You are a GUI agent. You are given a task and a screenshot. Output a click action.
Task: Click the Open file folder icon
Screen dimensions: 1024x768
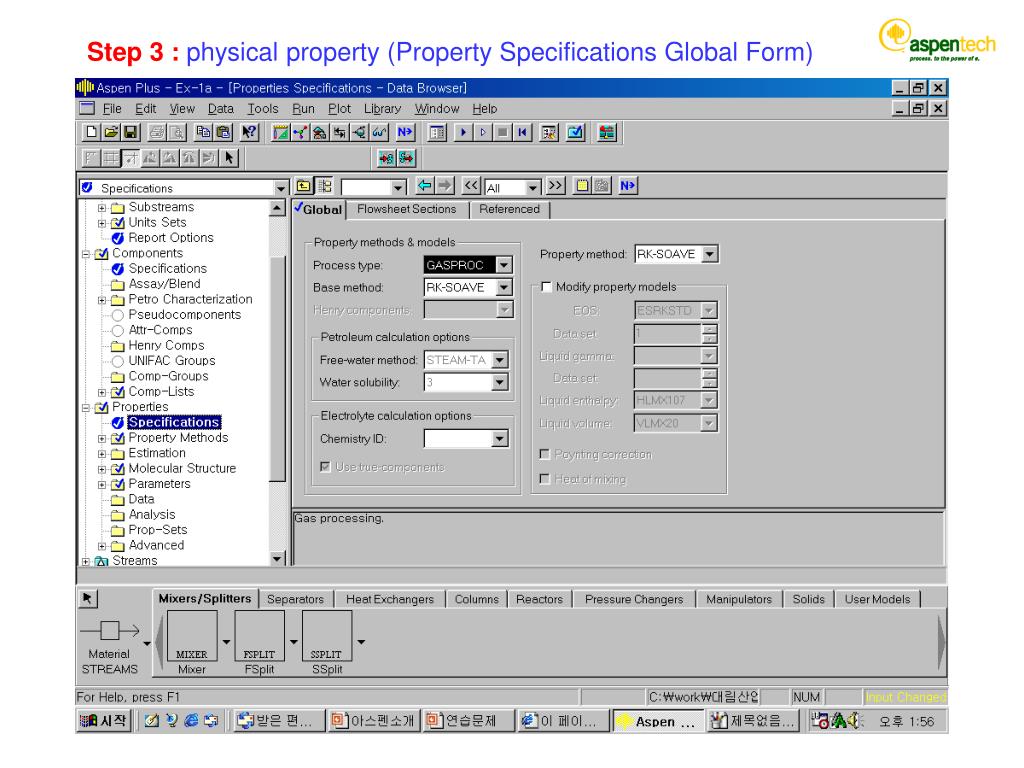coord(111,132)
